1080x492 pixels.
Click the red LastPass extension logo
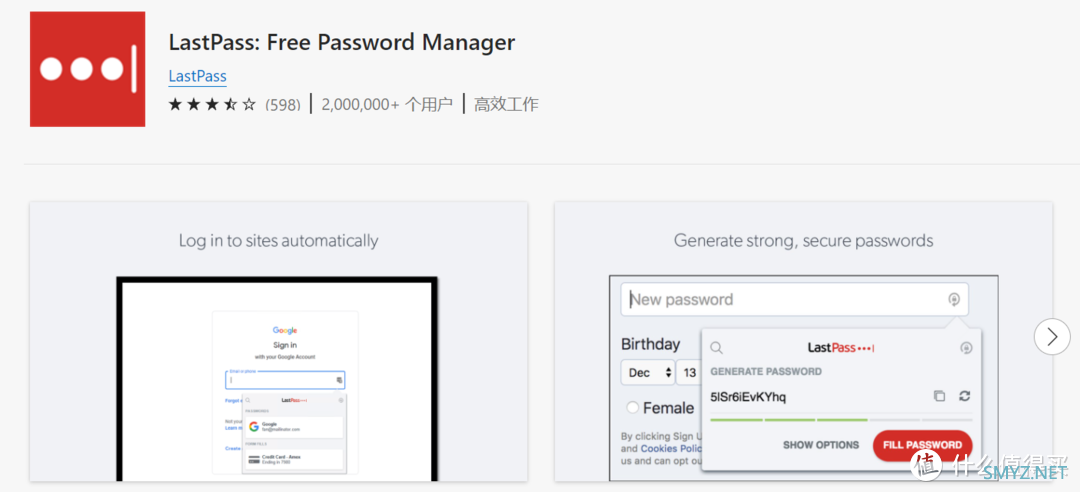[x=87, y=69]
